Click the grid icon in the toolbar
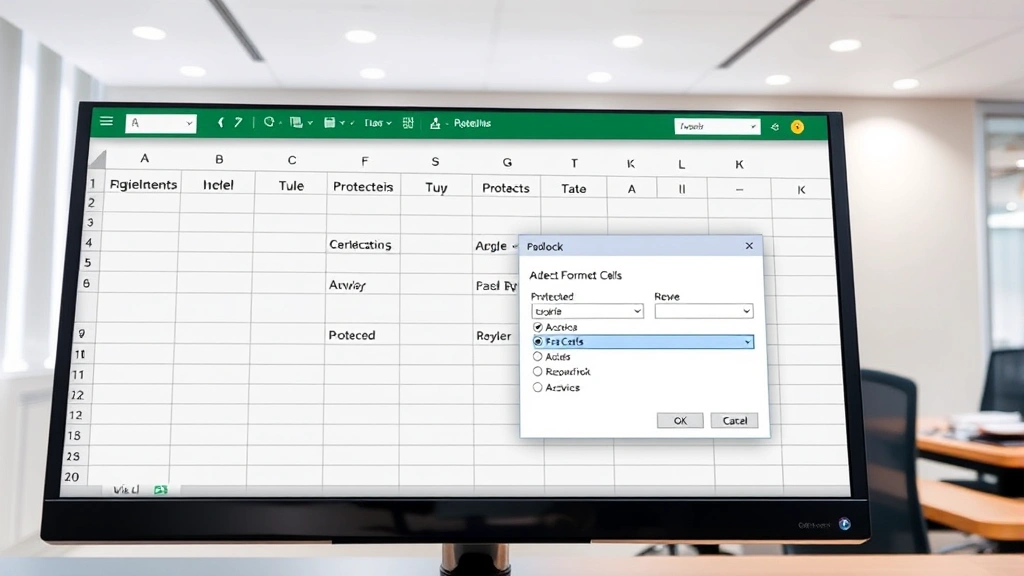The image size is (1024, 576). click(408, 123)
